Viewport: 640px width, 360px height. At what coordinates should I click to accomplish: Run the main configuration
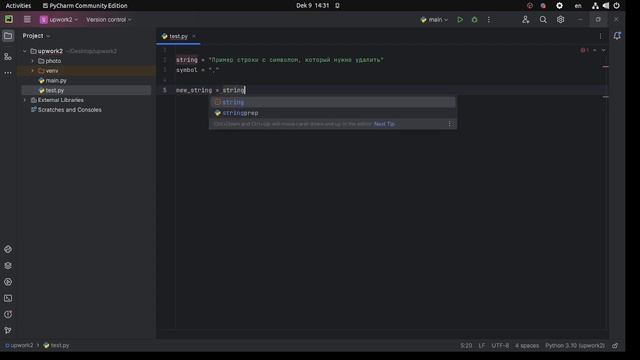pos(460,20)
